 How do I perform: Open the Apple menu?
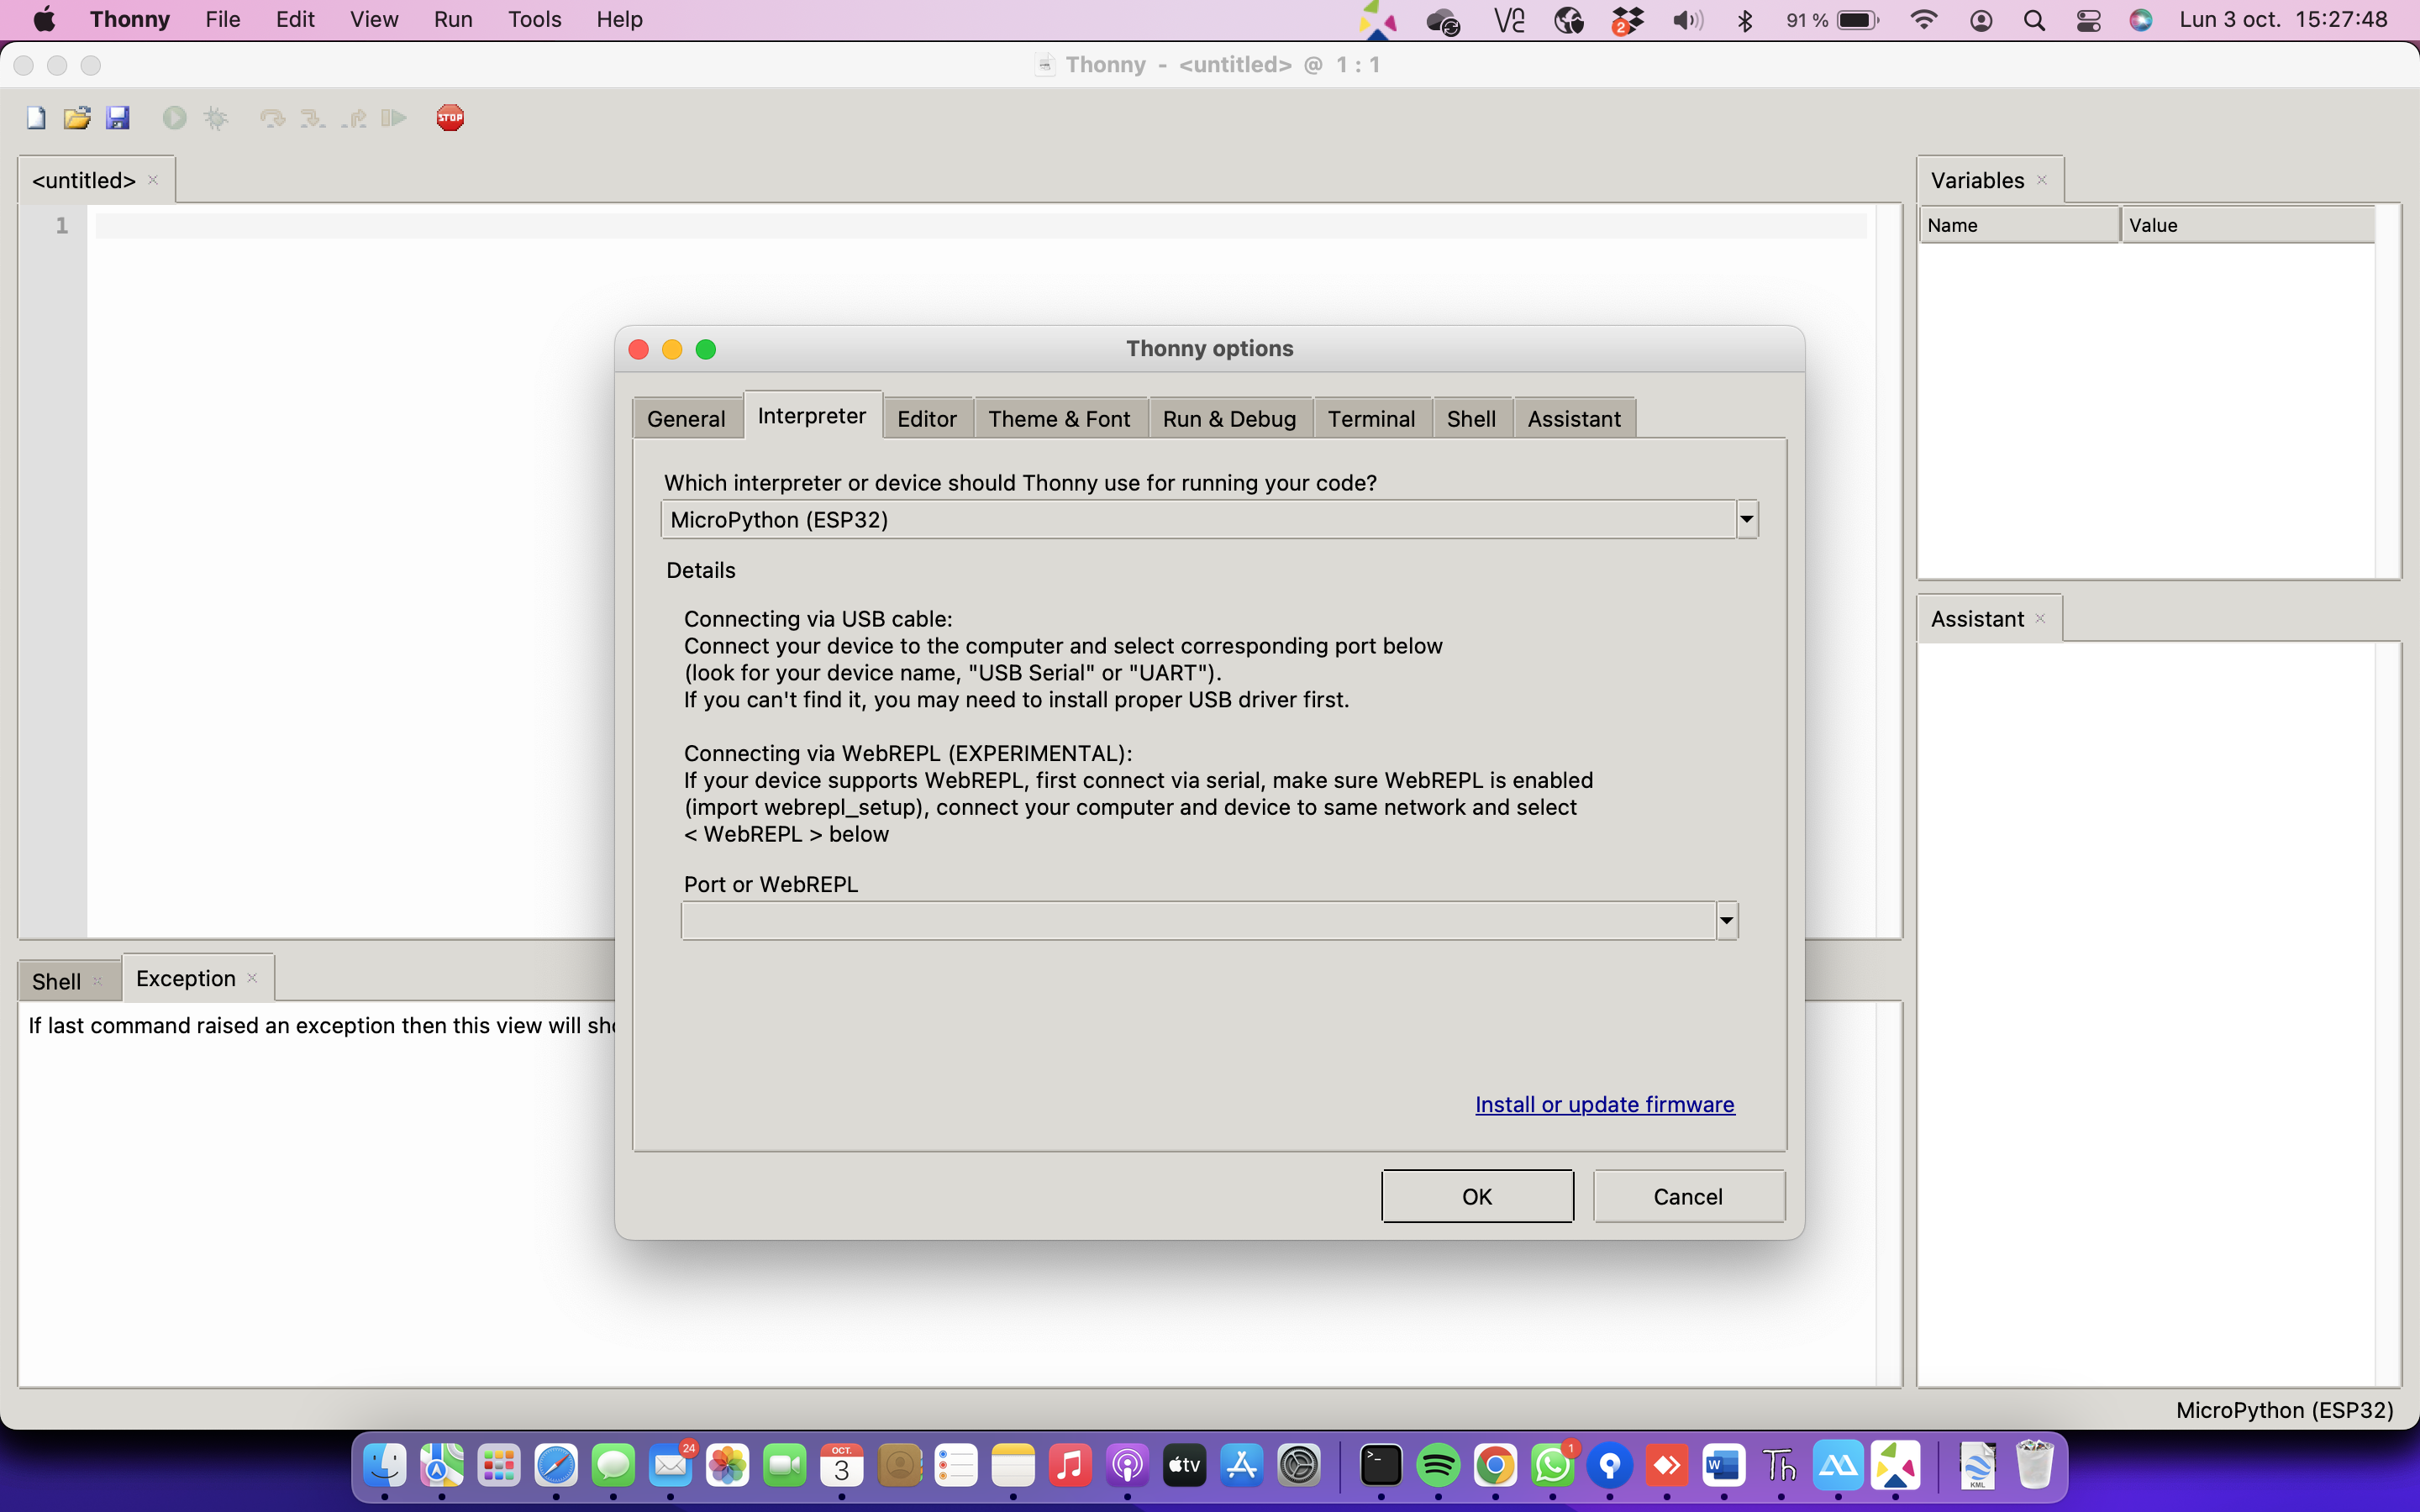45,20
